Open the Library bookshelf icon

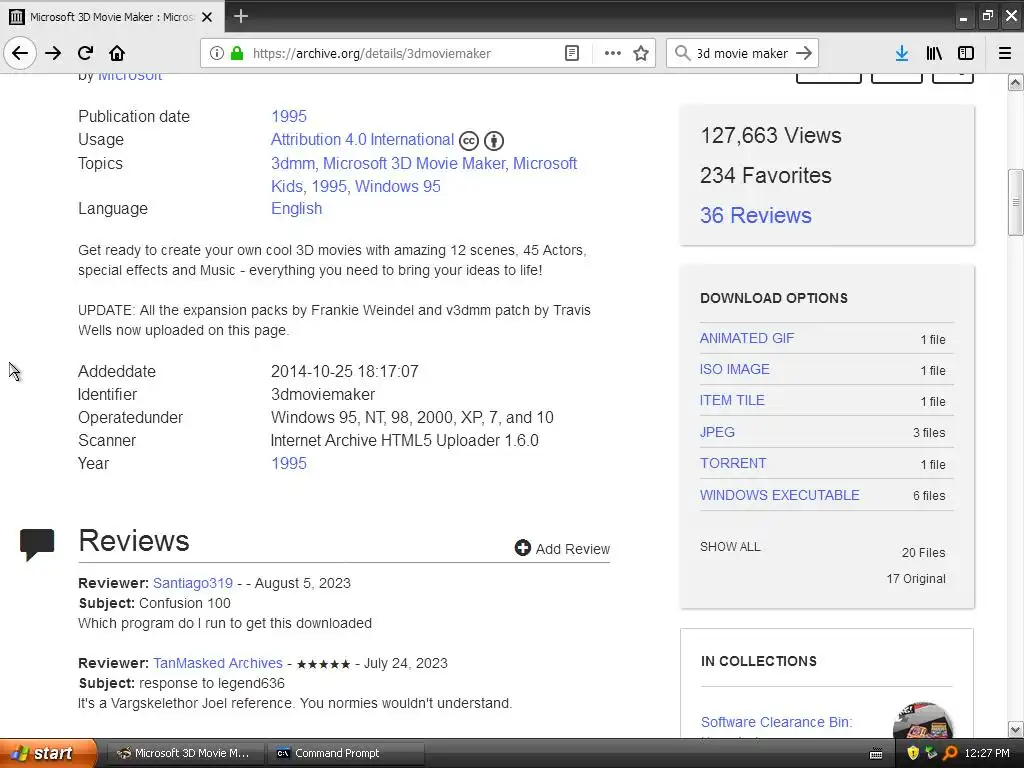coord(934,53)
